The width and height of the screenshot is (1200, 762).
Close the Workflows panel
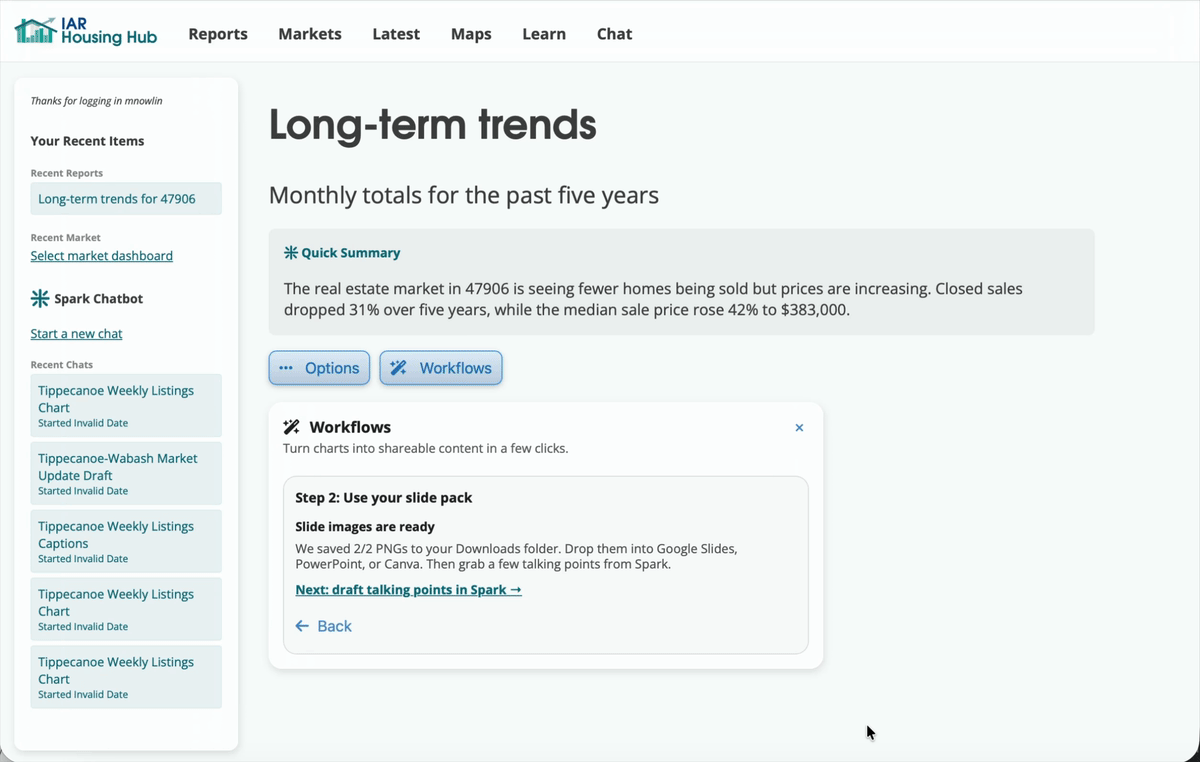click(799, 428)
